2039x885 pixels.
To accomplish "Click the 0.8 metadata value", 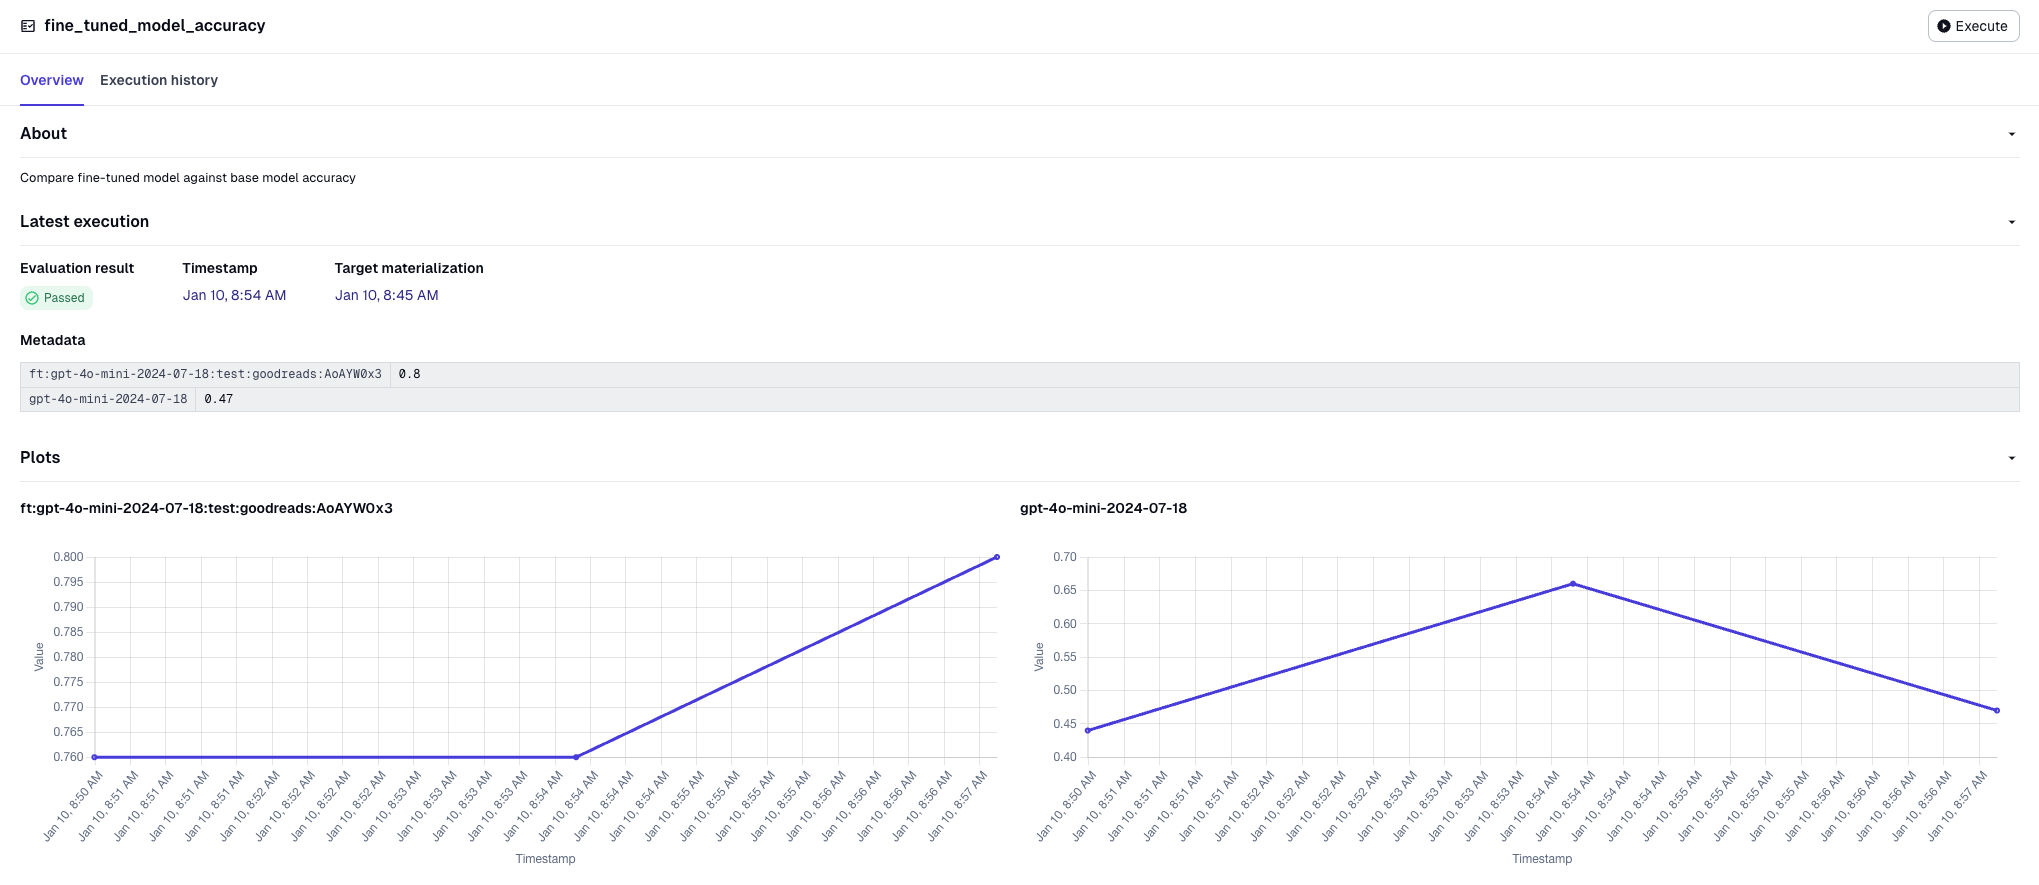I will [x=409, y=374].
